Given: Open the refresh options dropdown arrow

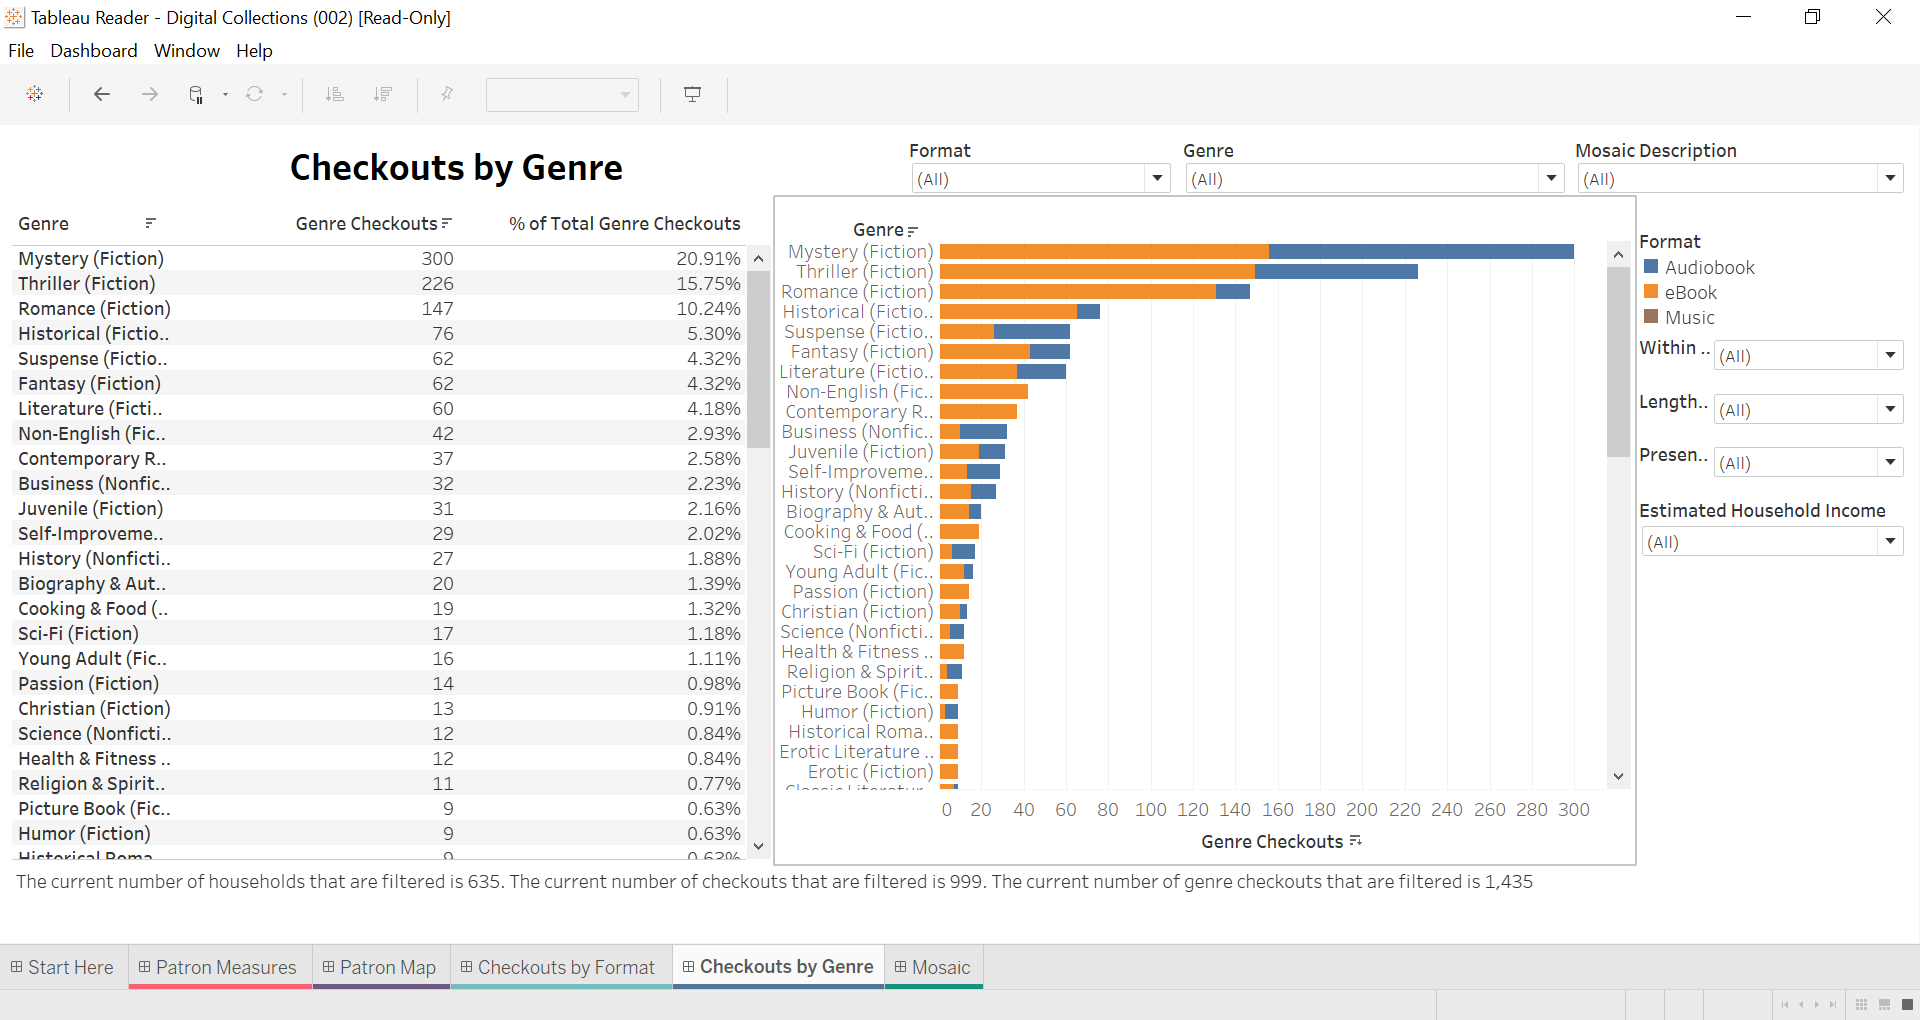Looking at the screenshot, I should coord(284,95).
